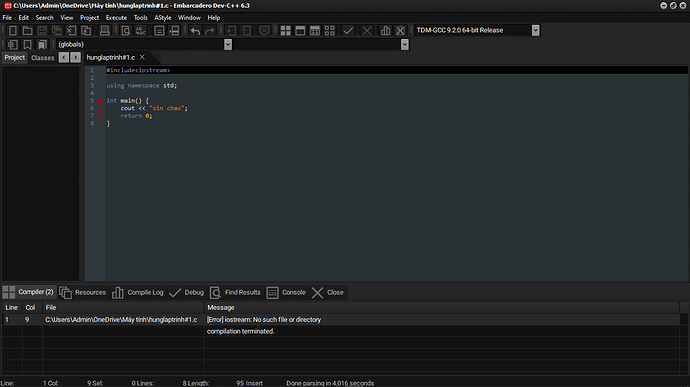The width and height of the screenshot is (690, 387).
Task: Click the Debug checkmark toolbar icon
Action: tap(348, 30)
